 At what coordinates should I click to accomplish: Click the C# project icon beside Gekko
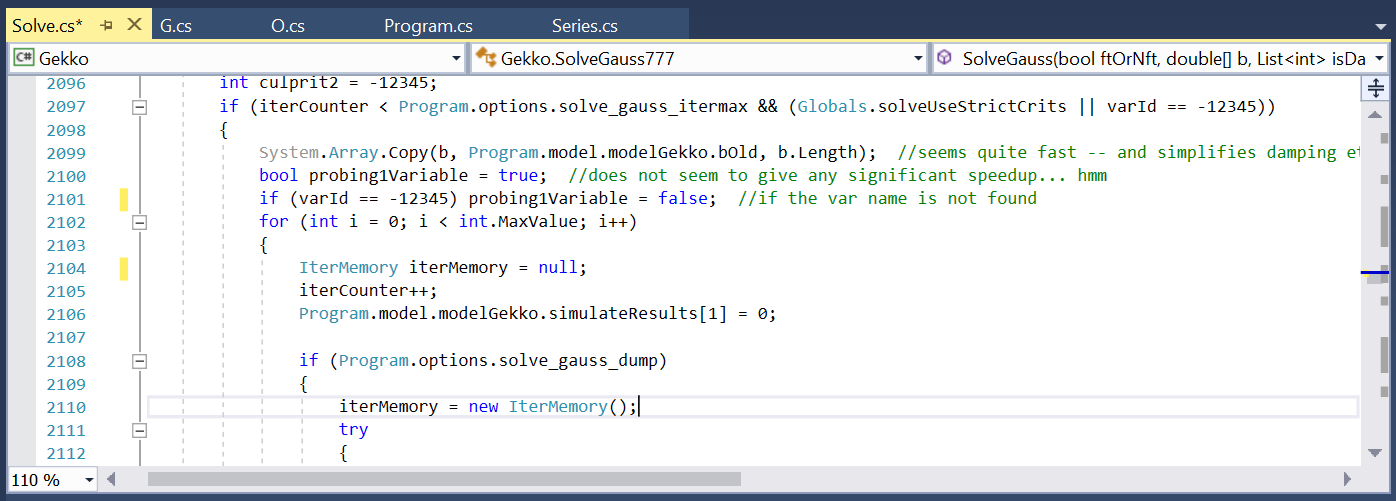[x=23, y=59]
